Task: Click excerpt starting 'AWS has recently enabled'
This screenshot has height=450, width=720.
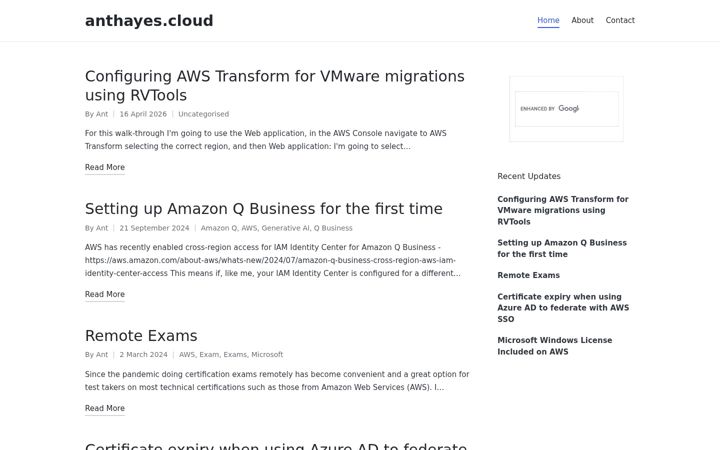Action: pyautogui.click(x=272, y=260)
